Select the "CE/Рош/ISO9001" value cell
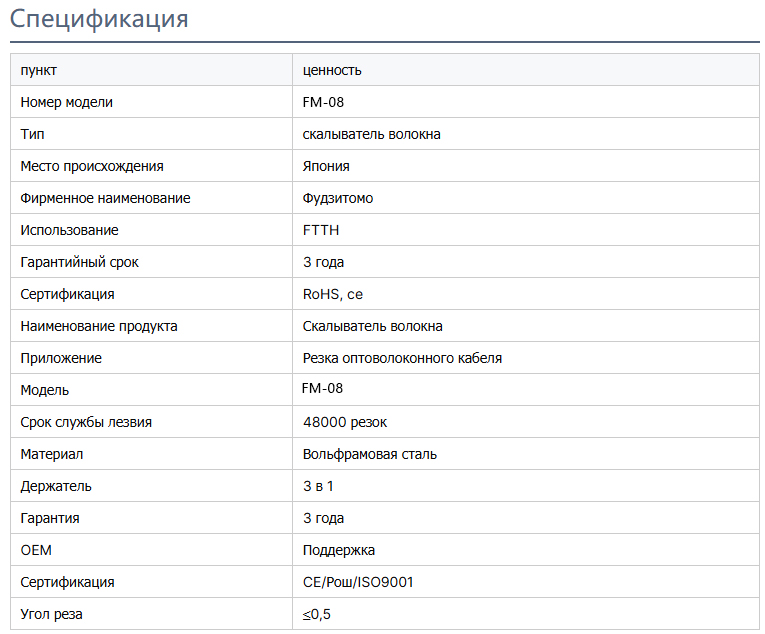 358,582
